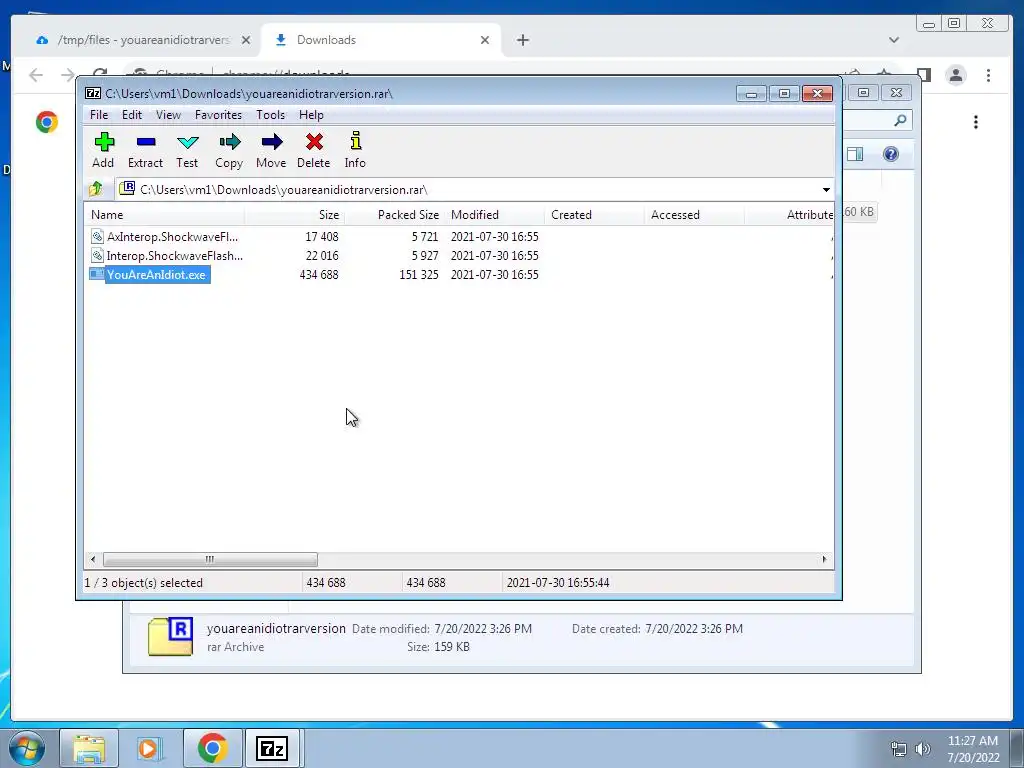Click the Interop.ShockwaveFlash file icon

click(97, 255)
